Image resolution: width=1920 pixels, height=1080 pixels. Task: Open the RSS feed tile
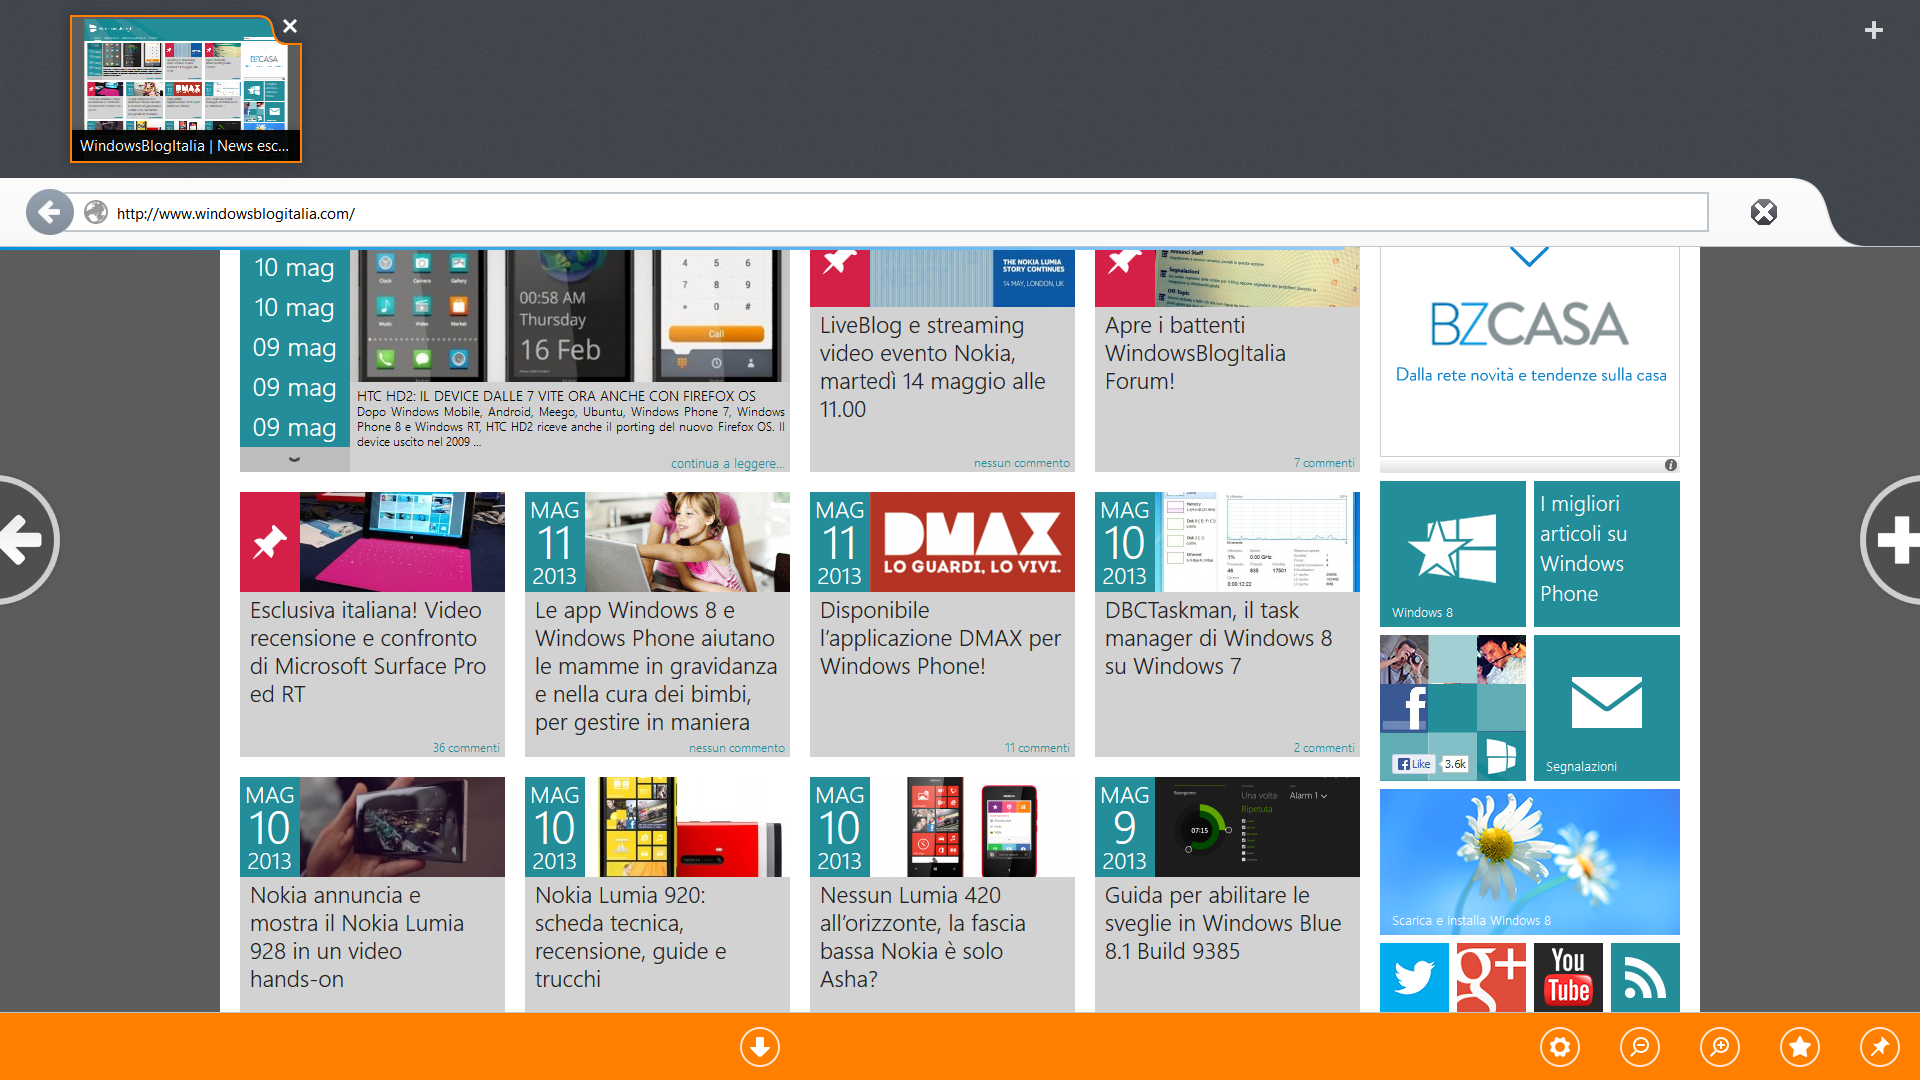[1645, 977]
